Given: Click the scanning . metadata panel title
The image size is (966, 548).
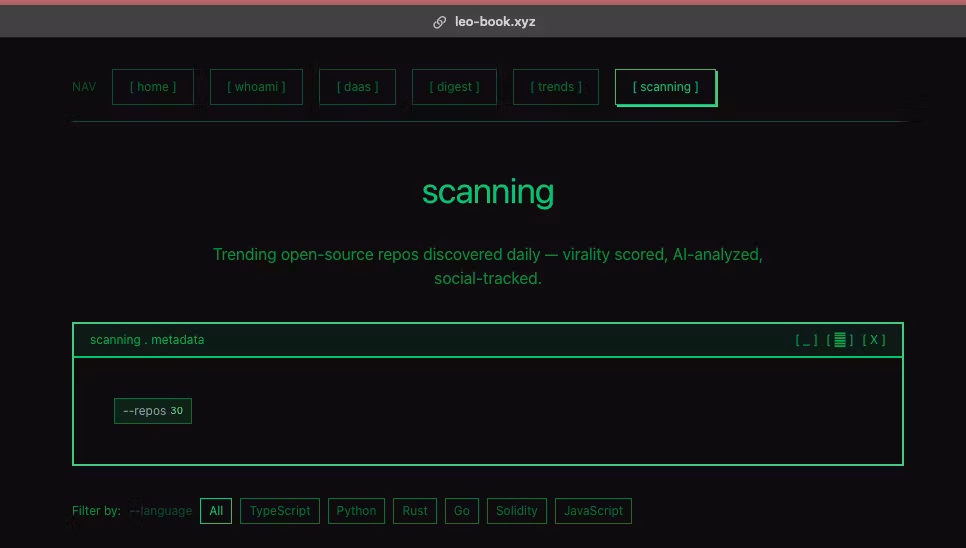Looking at the screenshot, I should pos(147,340).
